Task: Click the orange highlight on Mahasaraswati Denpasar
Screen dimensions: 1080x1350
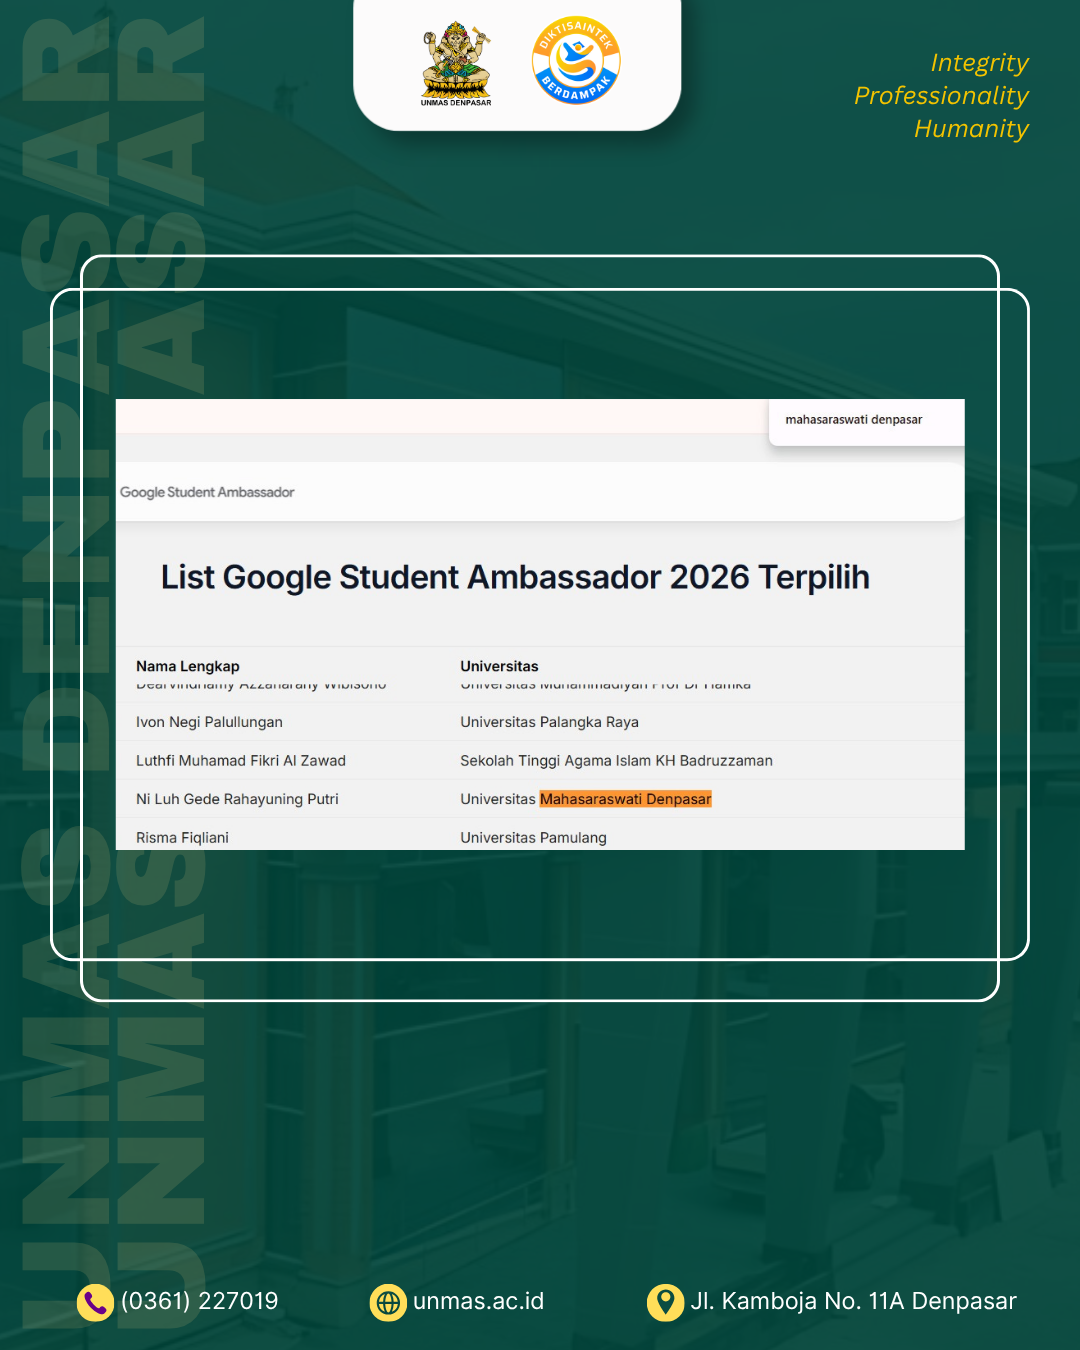Action: coord(625,799)
